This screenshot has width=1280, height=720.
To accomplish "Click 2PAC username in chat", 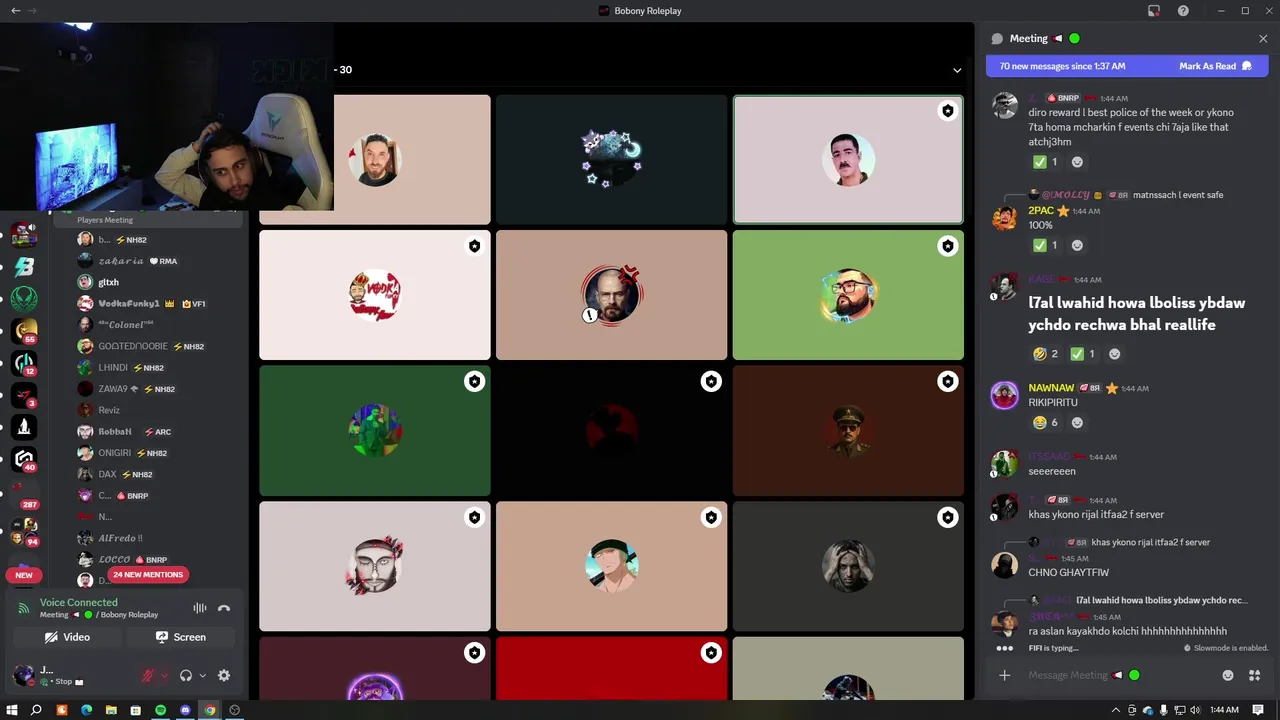I will click(1041, 211).
